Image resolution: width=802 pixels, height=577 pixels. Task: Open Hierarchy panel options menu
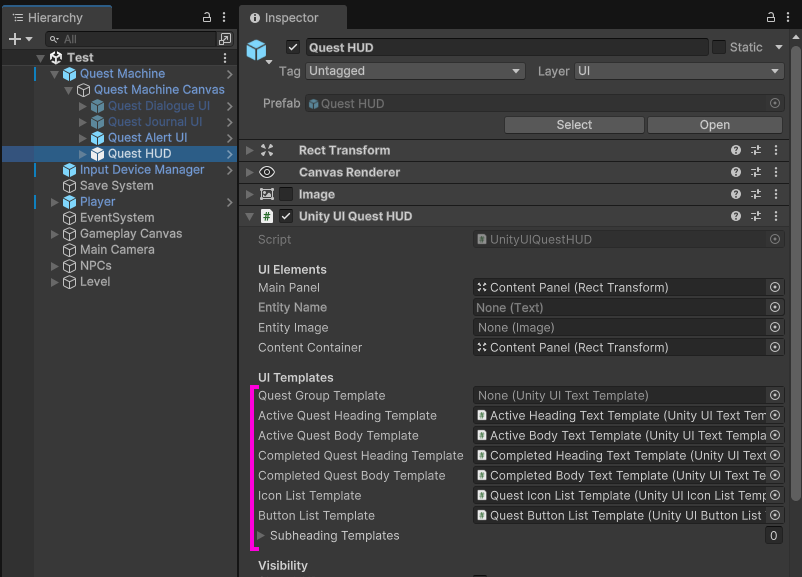(224, 17)
